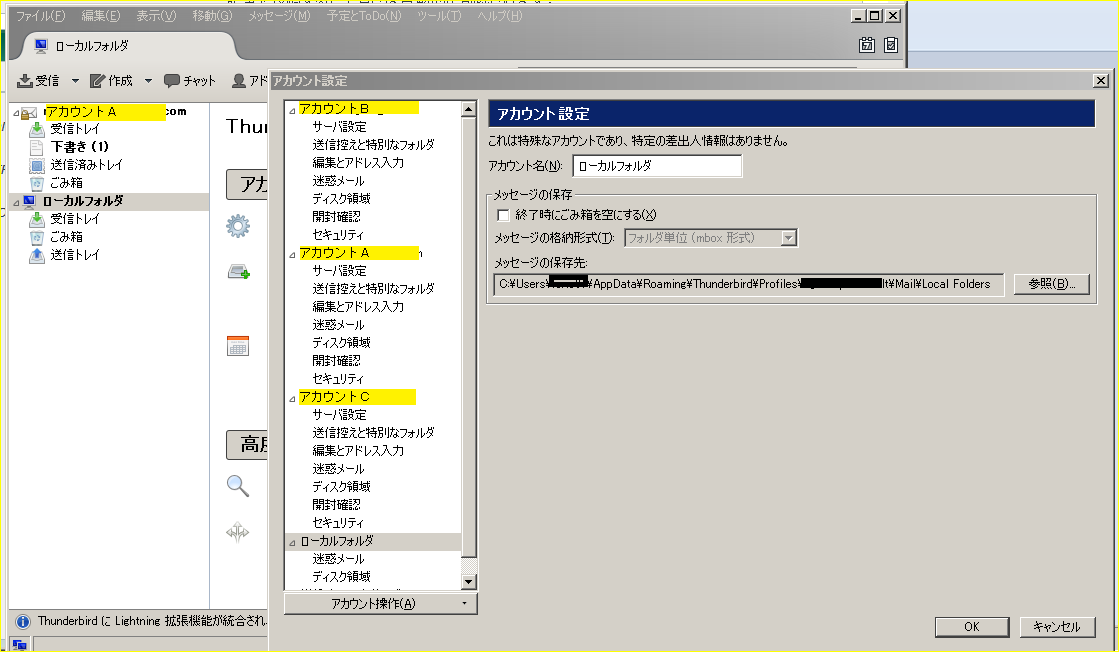Click the 作成 (Write) compose icon
The height and width of the screenshot is (652, 1119).
98,81
